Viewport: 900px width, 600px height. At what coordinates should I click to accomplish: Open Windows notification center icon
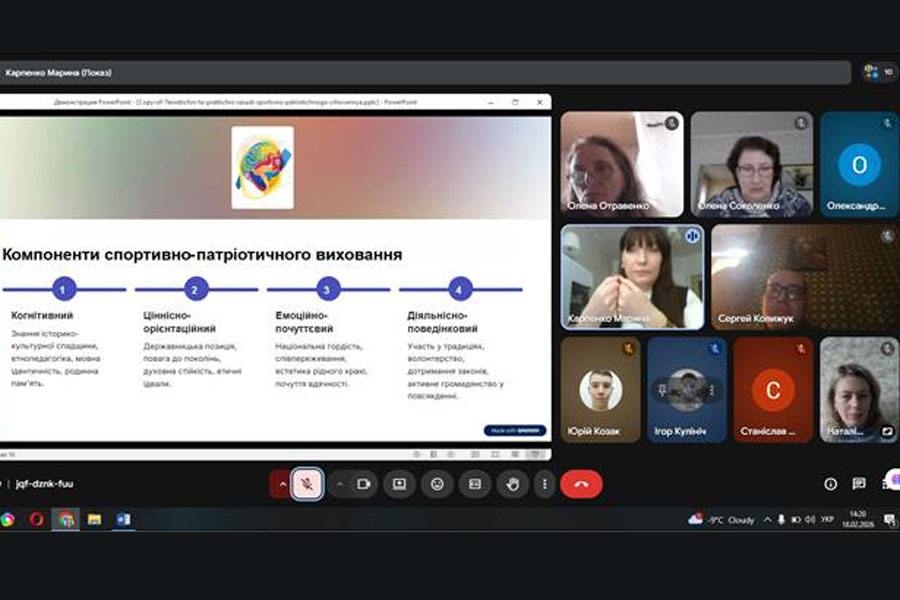click(890, 520)
